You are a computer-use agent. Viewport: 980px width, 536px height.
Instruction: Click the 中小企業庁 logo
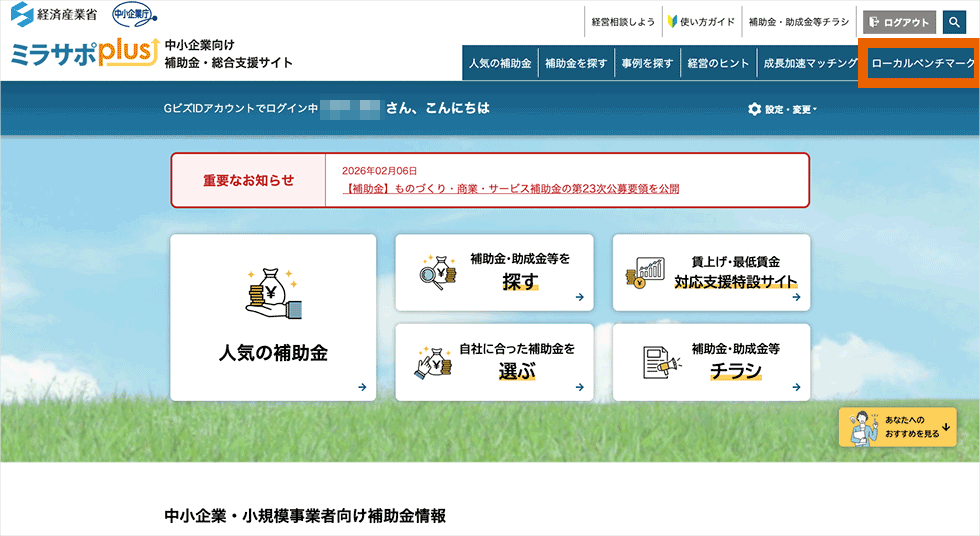(133, 16)
